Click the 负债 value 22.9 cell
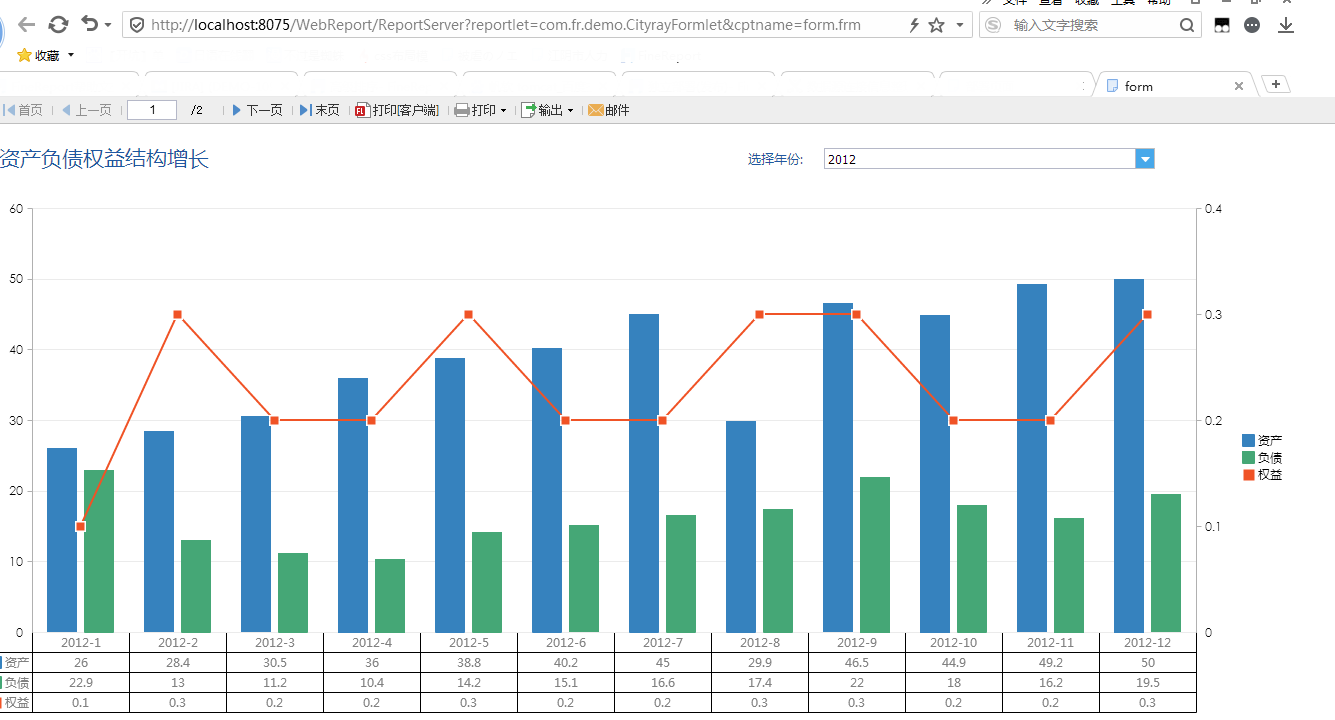Viewport: 1335px width, 720px height. [x=81, y=682]
